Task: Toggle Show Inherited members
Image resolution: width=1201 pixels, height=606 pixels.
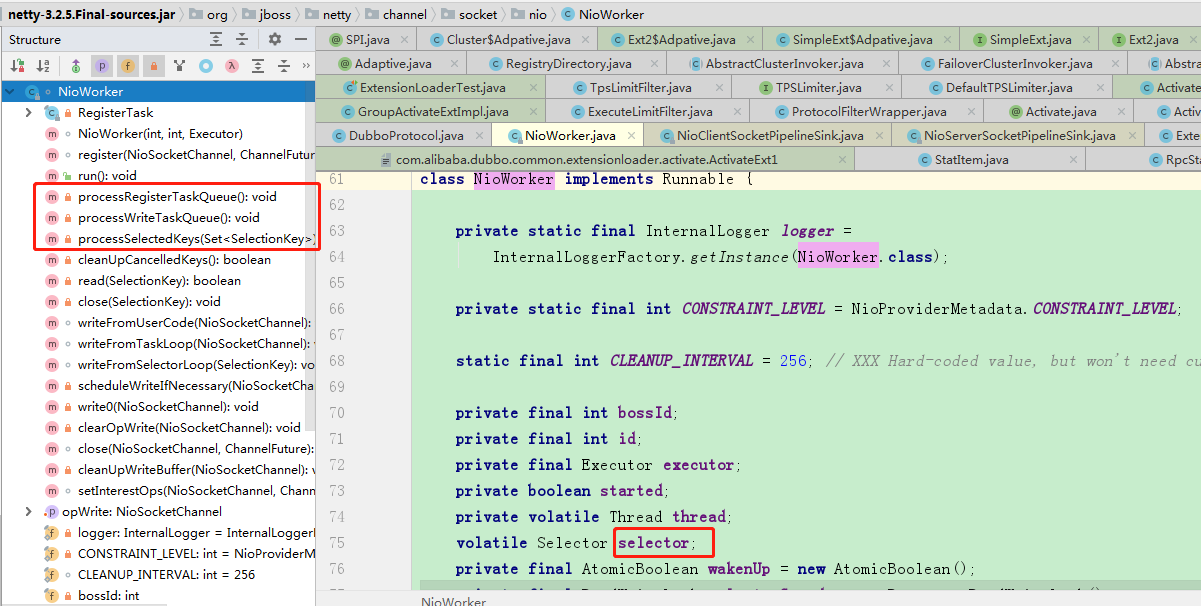Action: pyautogui.click(x=76, y=66)
